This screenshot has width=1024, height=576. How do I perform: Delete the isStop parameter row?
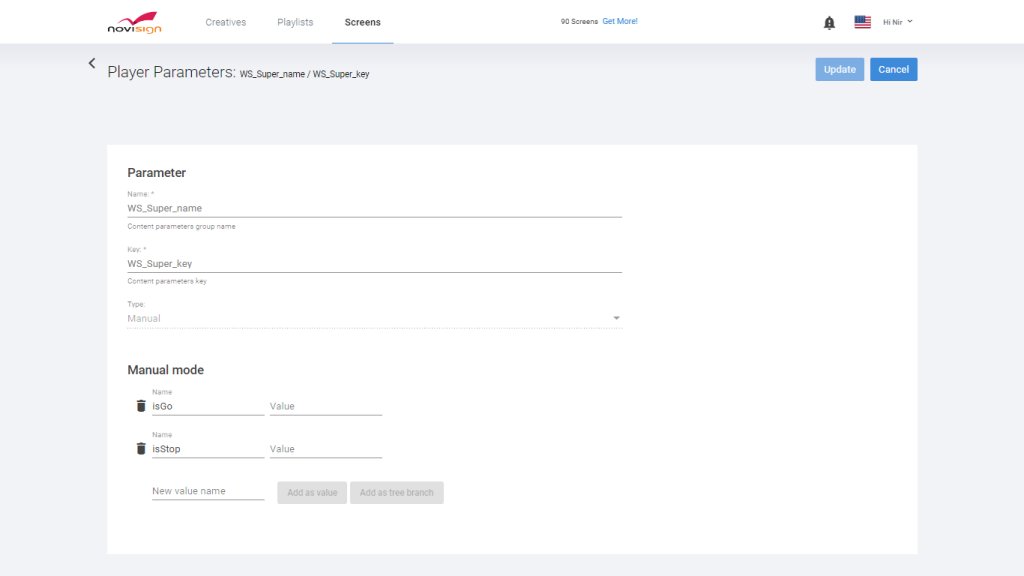click(x=141, y=449)
